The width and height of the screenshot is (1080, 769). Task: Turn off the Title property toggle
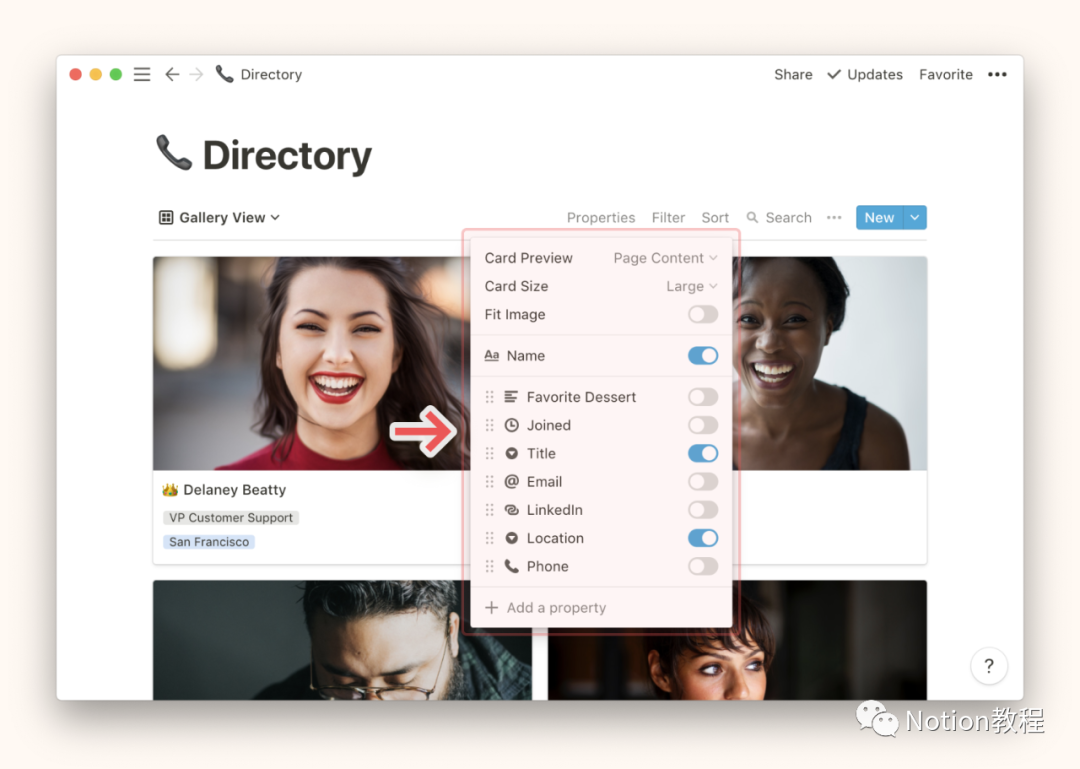(x=702, y=454)
